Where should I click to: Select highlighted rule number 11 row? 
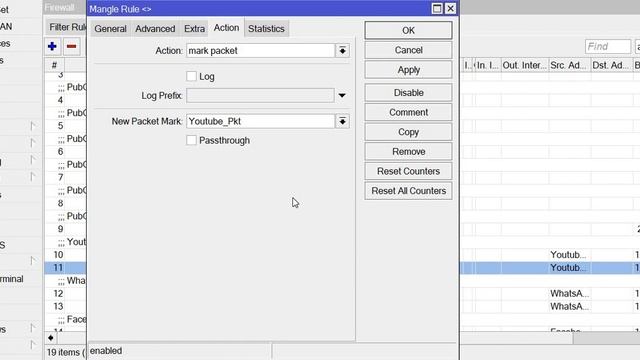pyautogui.click(x=65, y=268)
